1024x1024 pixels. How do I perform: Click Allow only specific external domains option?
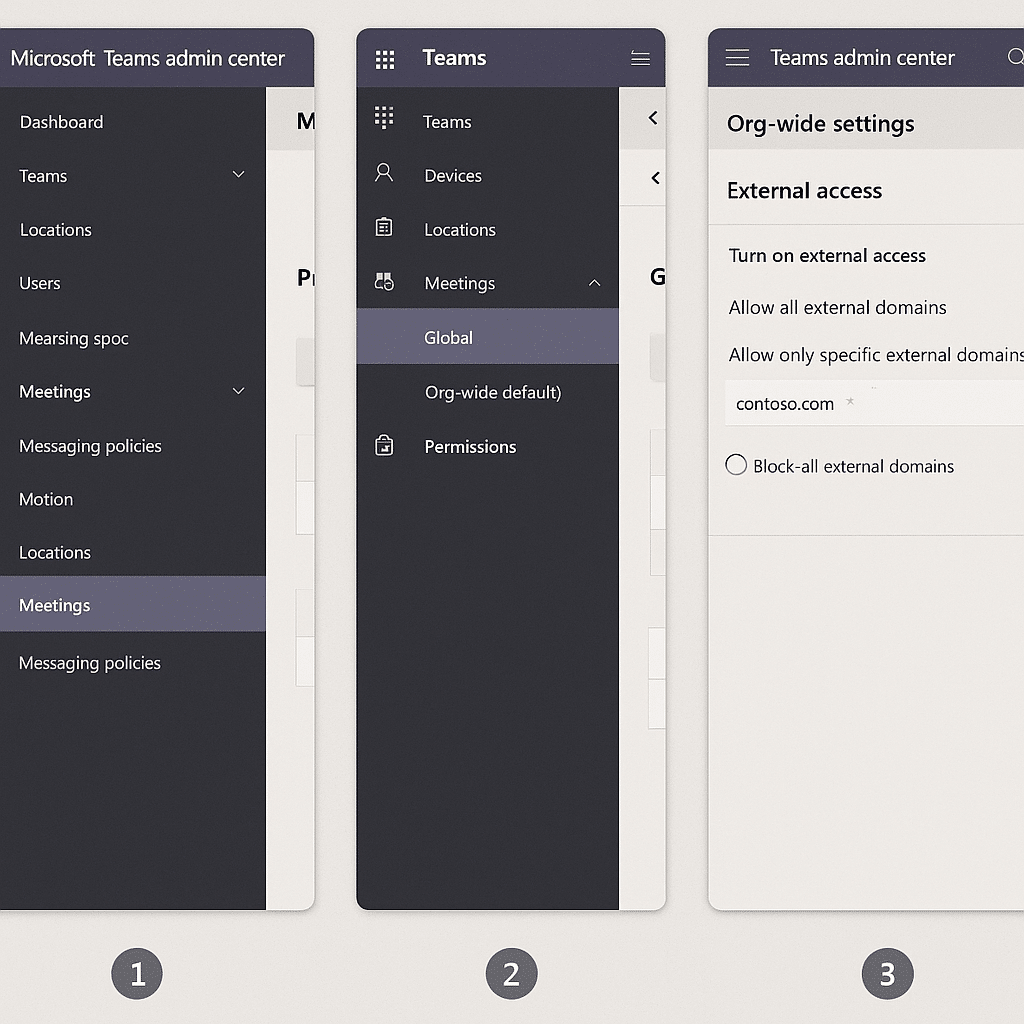(876, 355)
